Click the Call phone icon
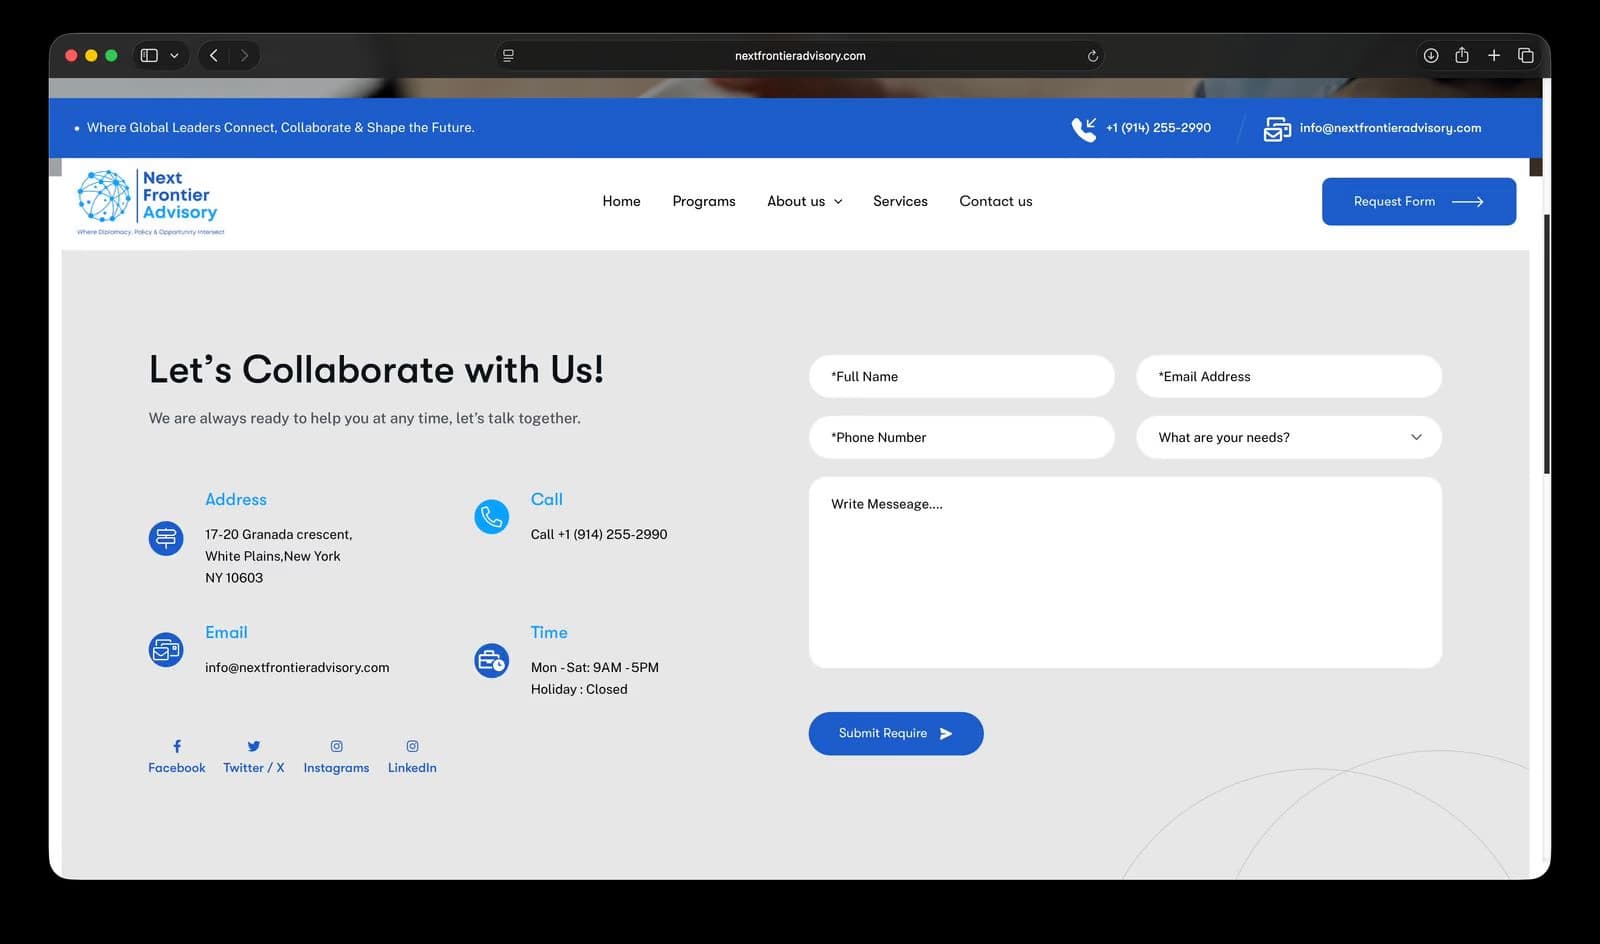The height and width of the screenshot is (944, 1600). (491, 517)
